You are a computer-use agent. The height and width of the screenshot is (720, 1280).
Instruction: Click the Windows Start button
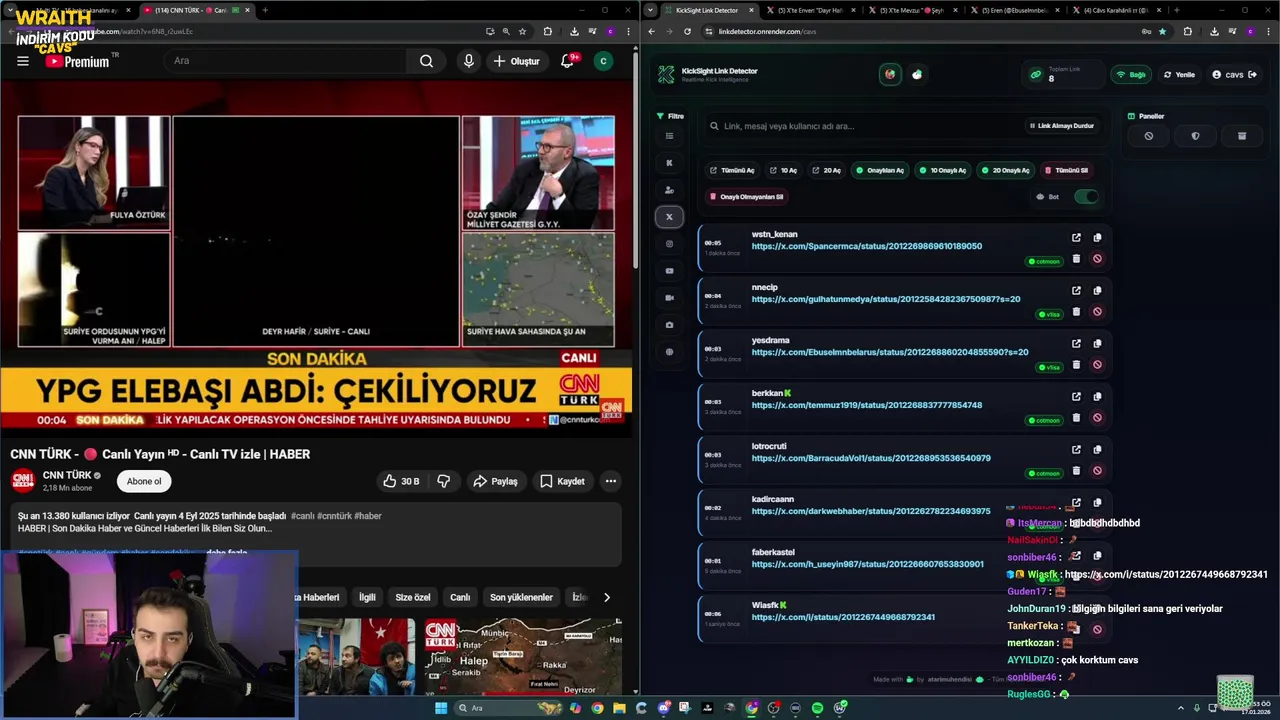pyautogui.click(x=440, y=708)
